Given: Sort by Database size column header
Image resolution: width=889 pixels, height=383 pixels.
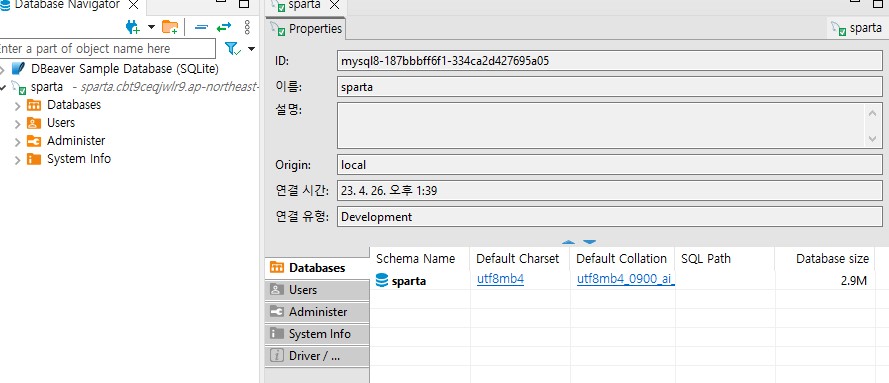Looking at the screenshot, I should [x=825, y=258].
